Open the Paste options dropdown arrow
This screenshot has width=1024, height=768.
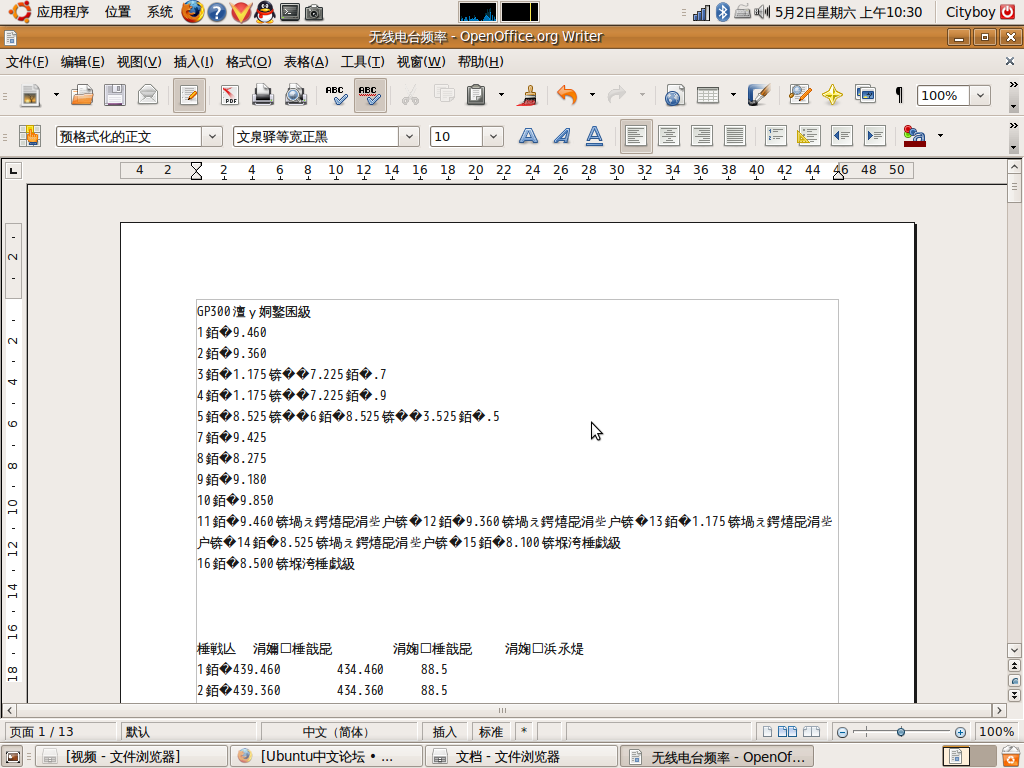pyautogui.click(x=502, y=95)
